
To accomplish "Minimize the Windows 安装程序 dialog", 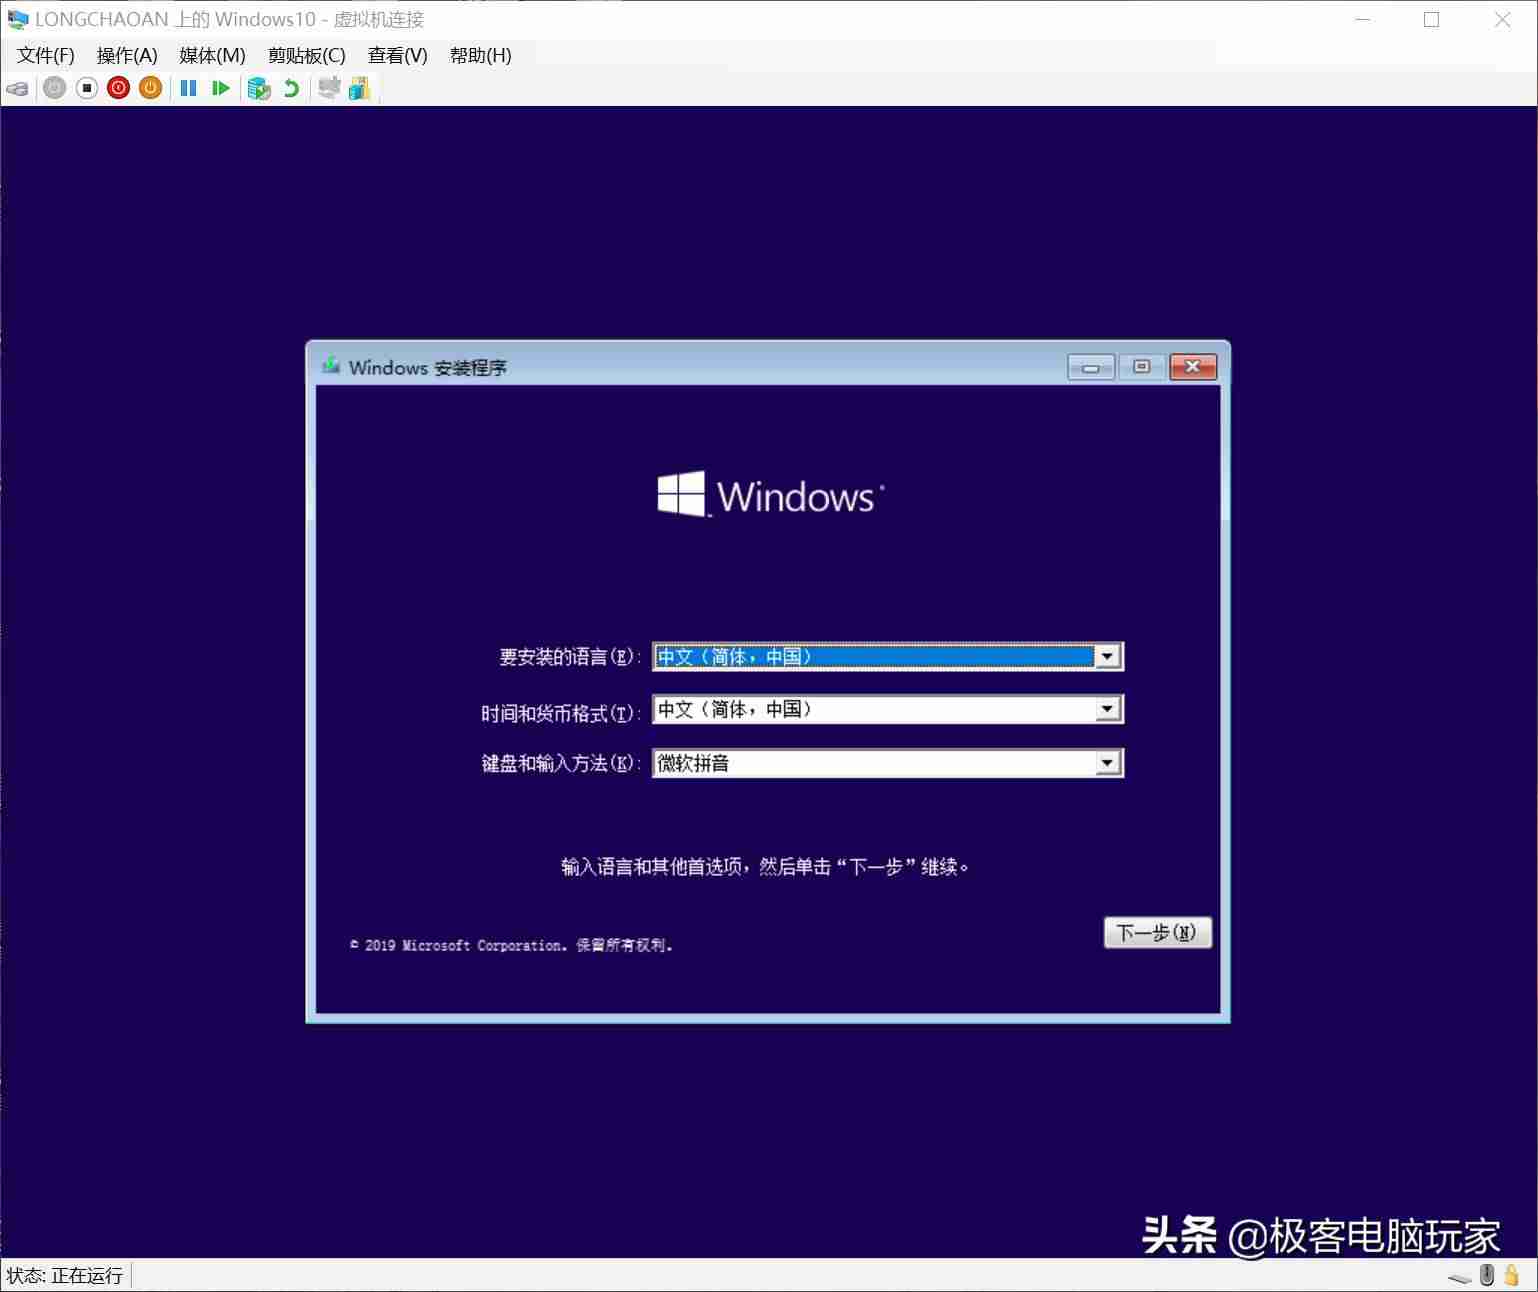I will [x=1091, y=367].
